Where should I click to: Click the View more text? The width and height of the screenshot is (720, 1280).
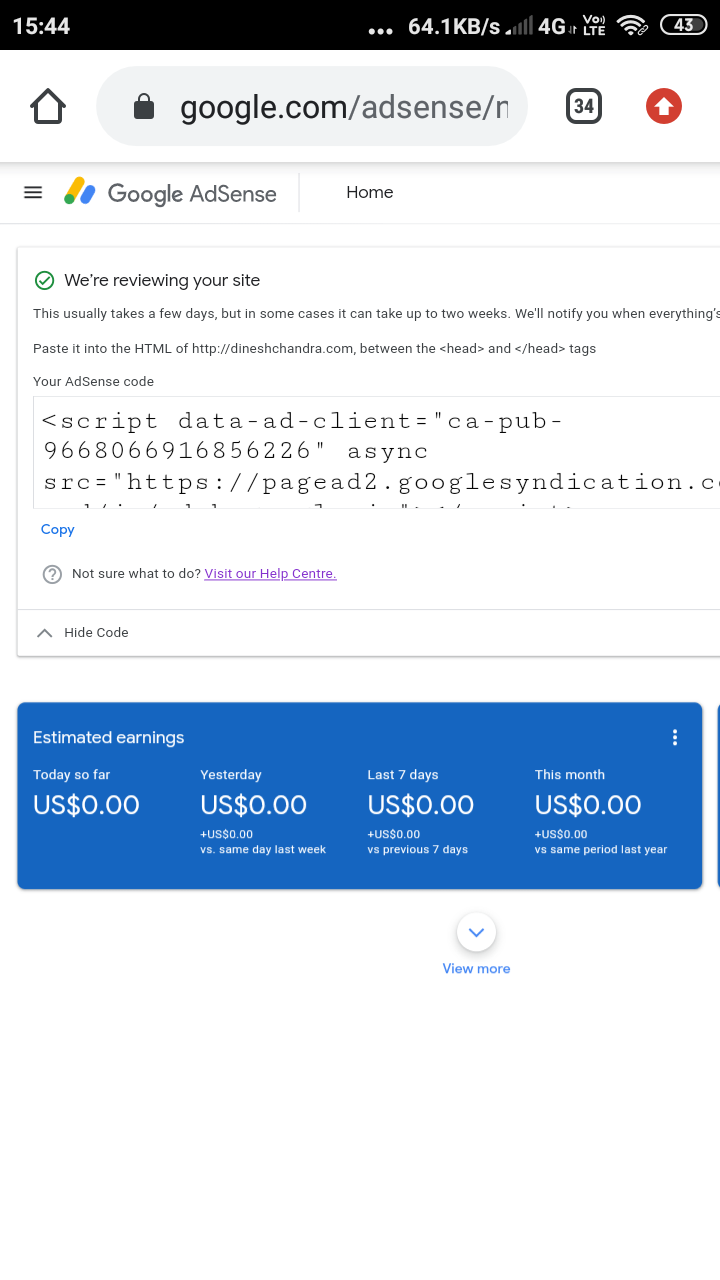point(476,968)
